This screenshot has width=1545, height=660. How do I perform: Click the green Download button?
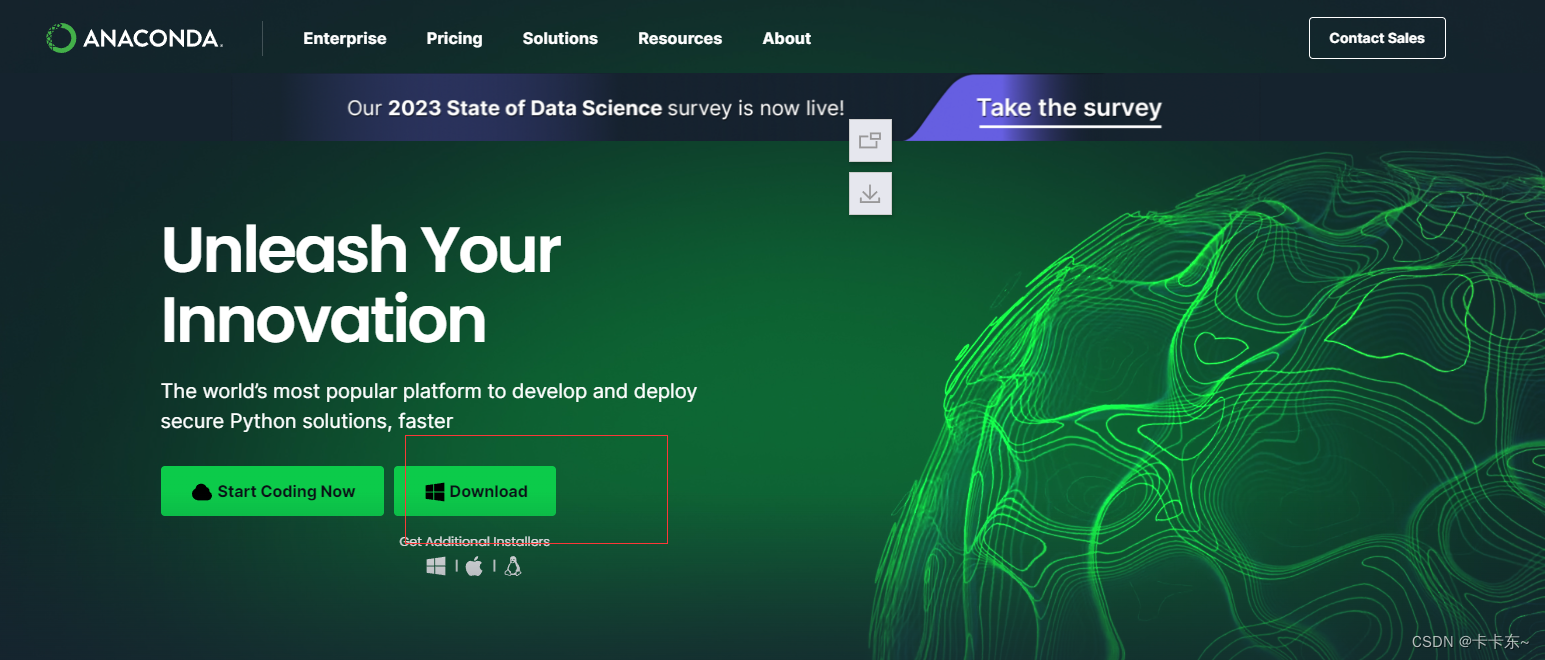coord(475,491)
